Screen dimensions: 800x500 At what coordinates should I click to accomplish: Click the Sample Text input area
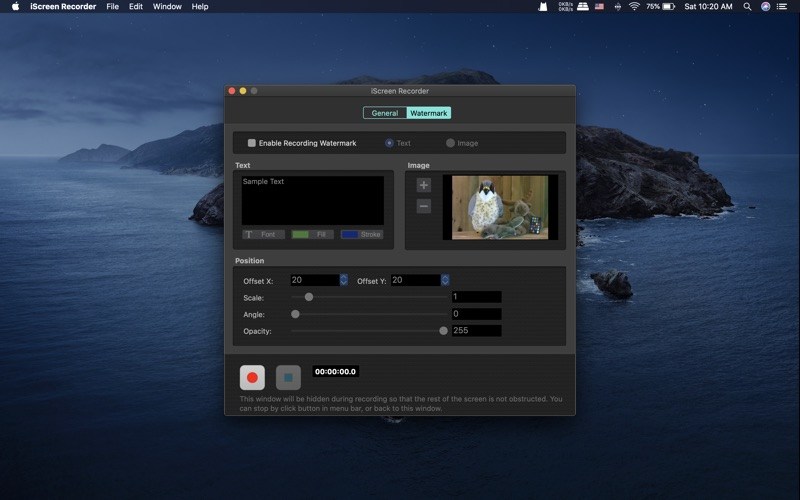click(x=312, y=200)
